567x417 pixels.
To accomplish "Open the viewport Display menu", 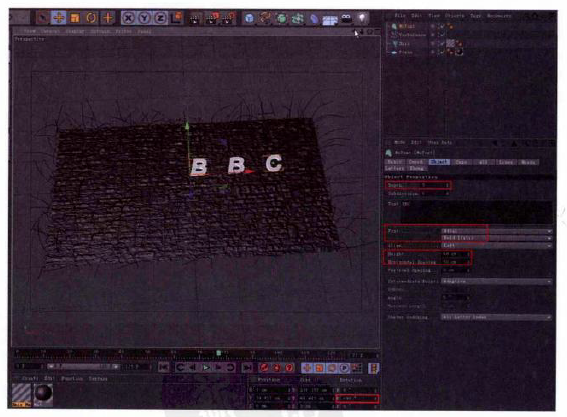I will click(x=75, y=31).
